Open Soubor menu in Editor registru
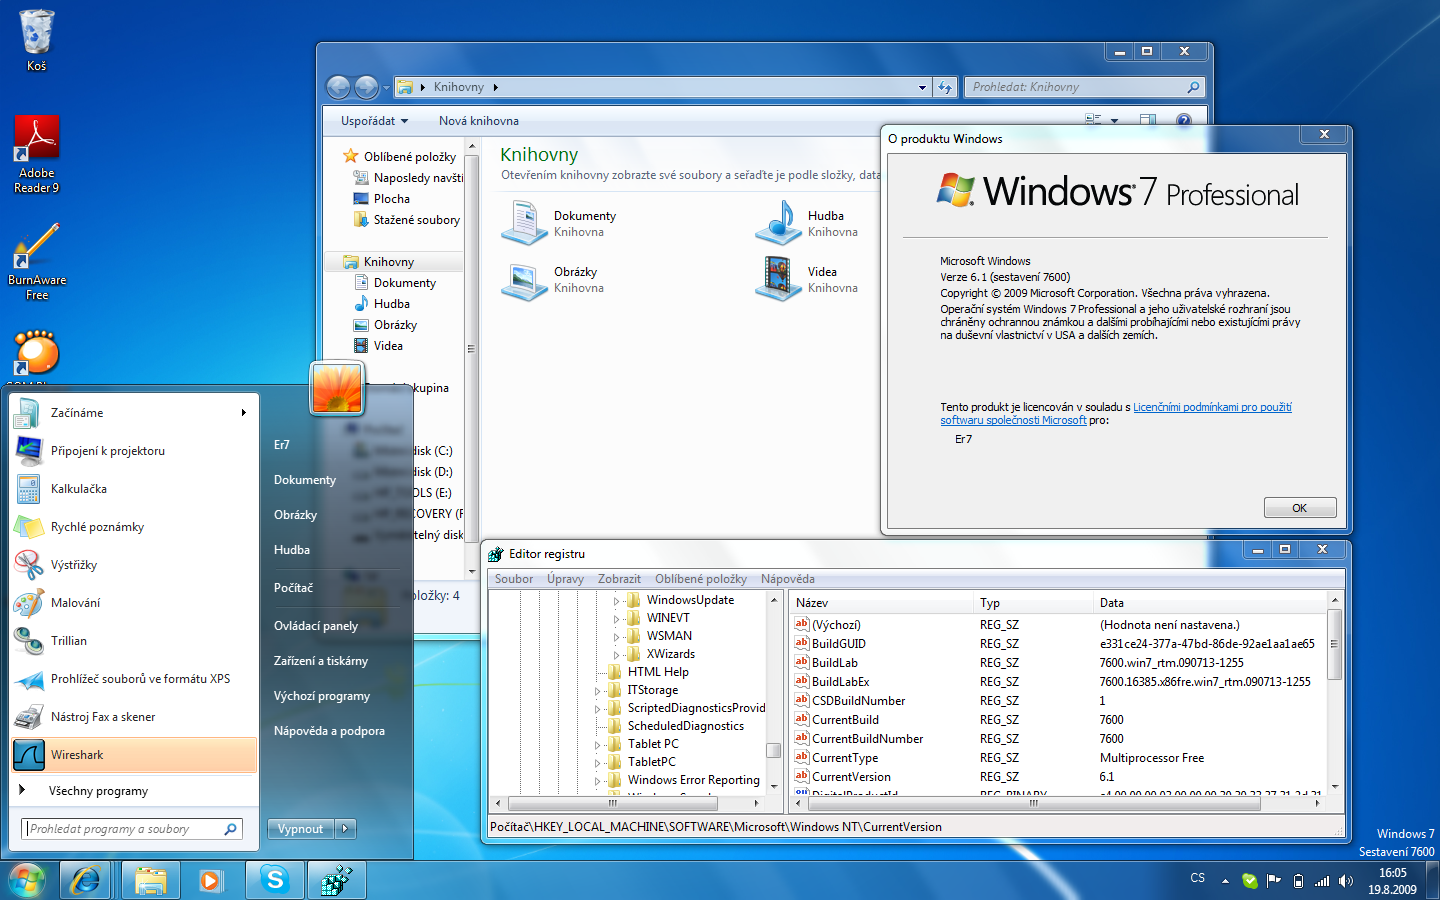Viewport: 1440px width, 900px height. 514,579
